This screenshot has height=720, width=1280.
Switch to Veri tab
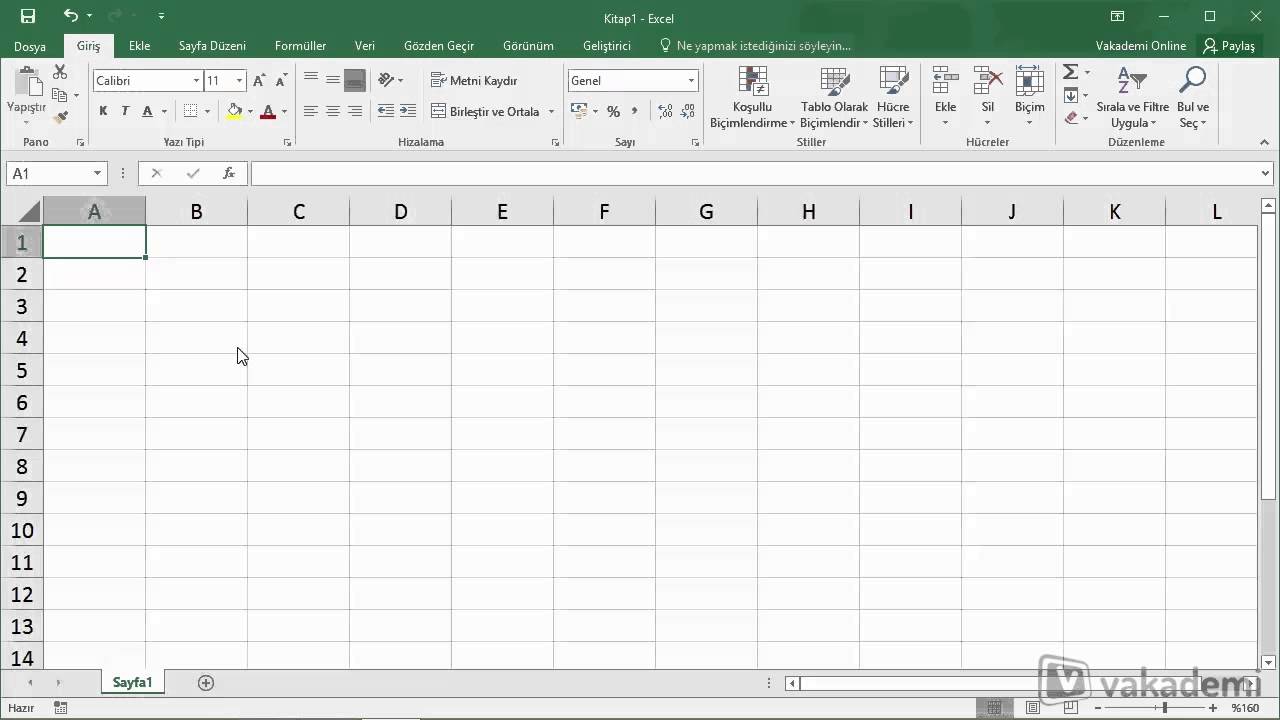364,46
